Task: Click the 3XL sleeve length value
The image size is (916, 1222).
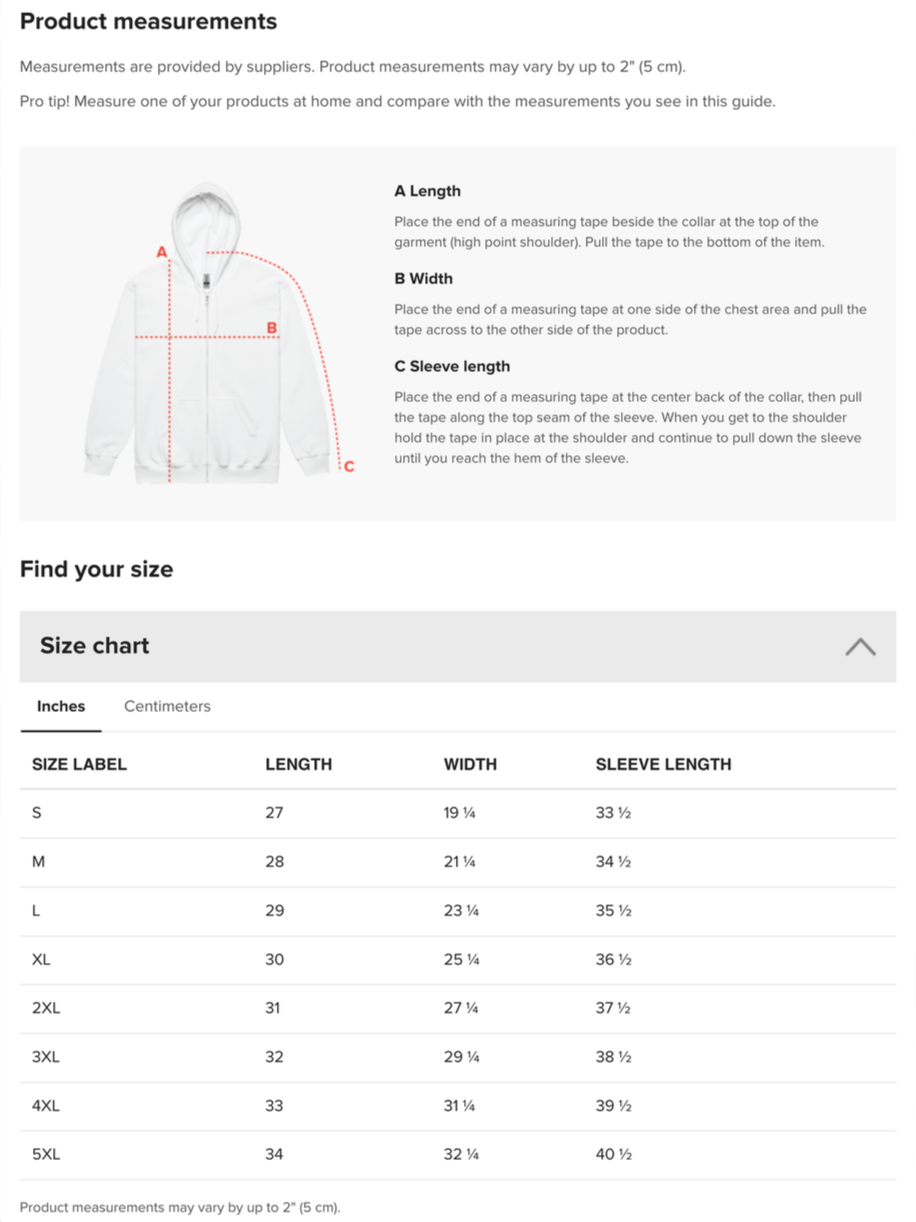Action: tap(613, 1057)
